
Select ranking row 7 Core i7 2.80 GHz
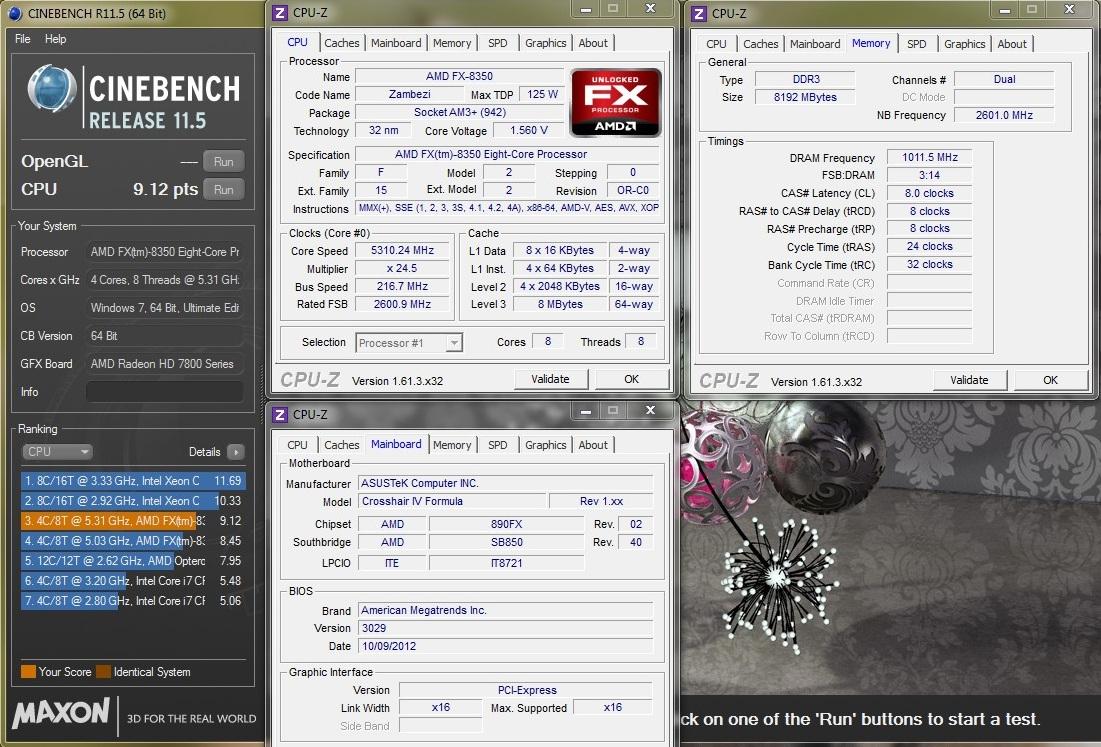coord(133,601)
